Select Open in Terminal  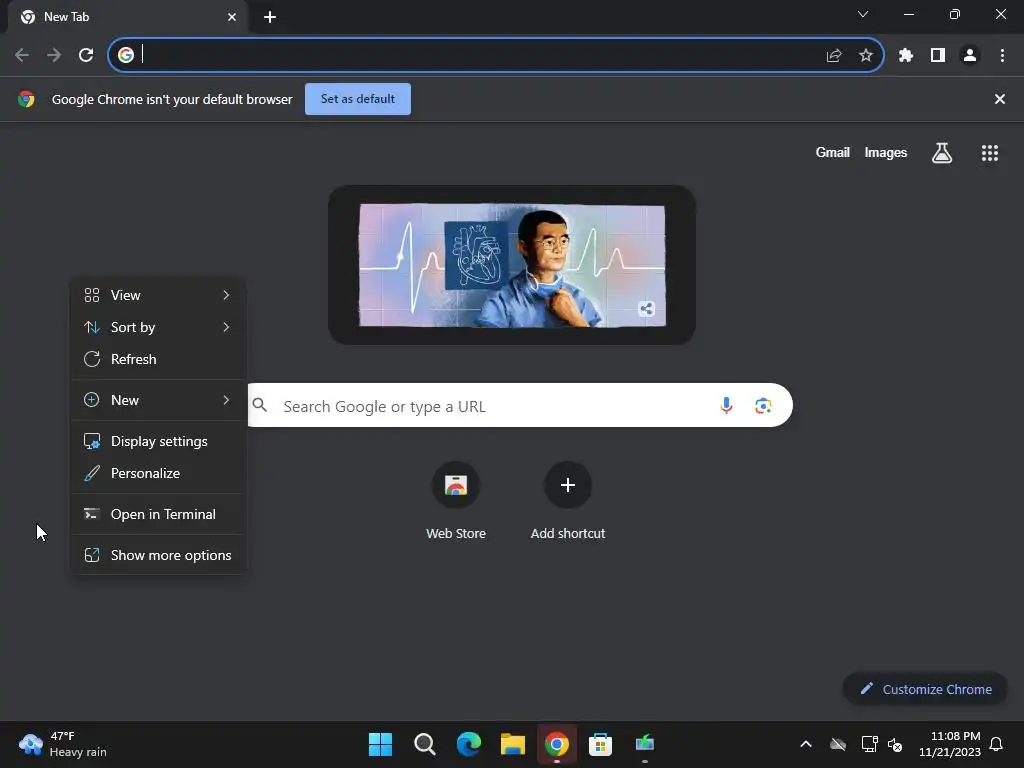[x=157, y=515]
